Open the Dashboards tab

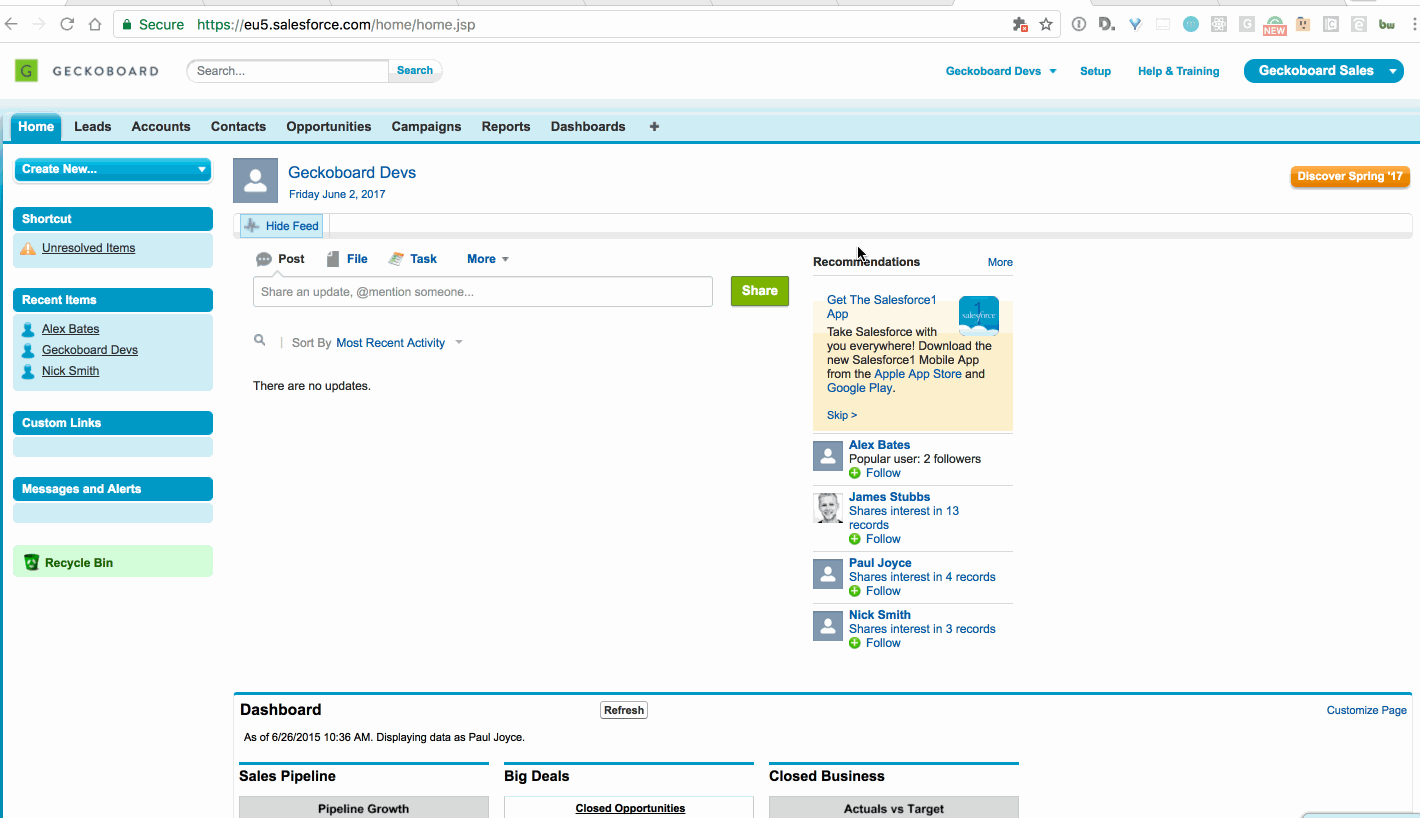588,127
